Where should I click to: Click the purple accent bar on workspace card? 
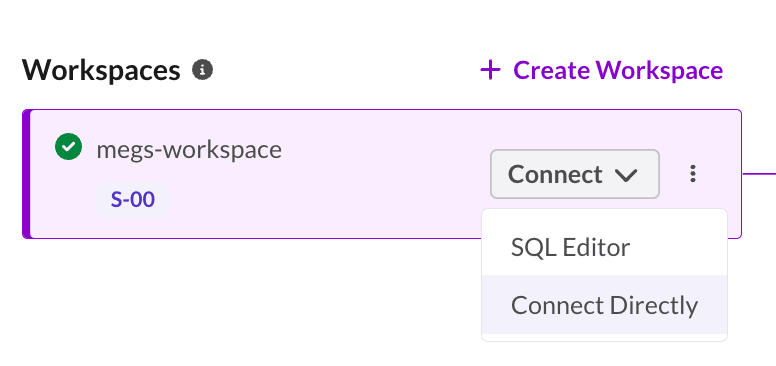pos(27,174)
